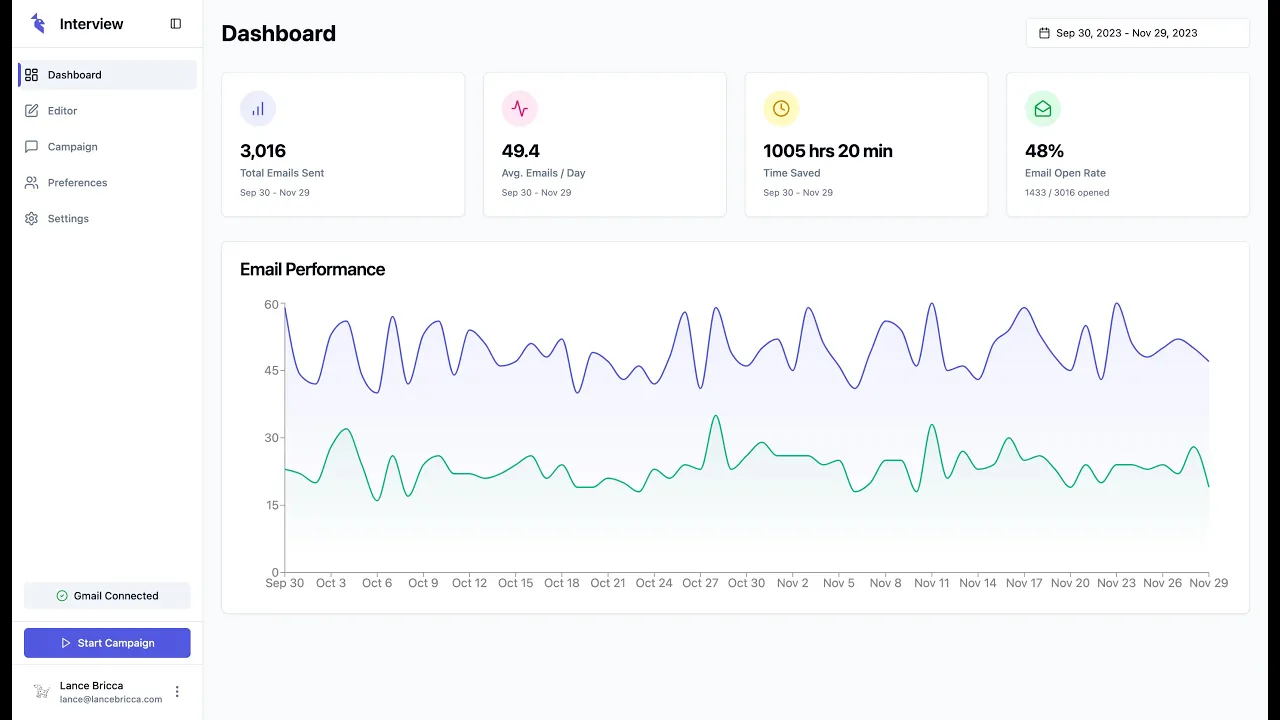Start a new campaign
Image resolution: width=1280 pixels, height=720 pixels.
tap(107, 643)
